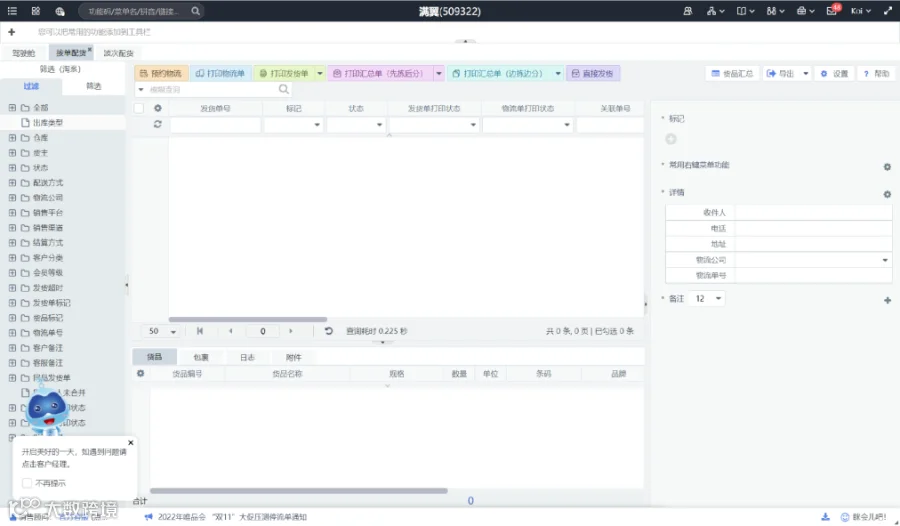Open the 导出 dropdown arrow
Screen dimensions: 900x526
(805, 74)
